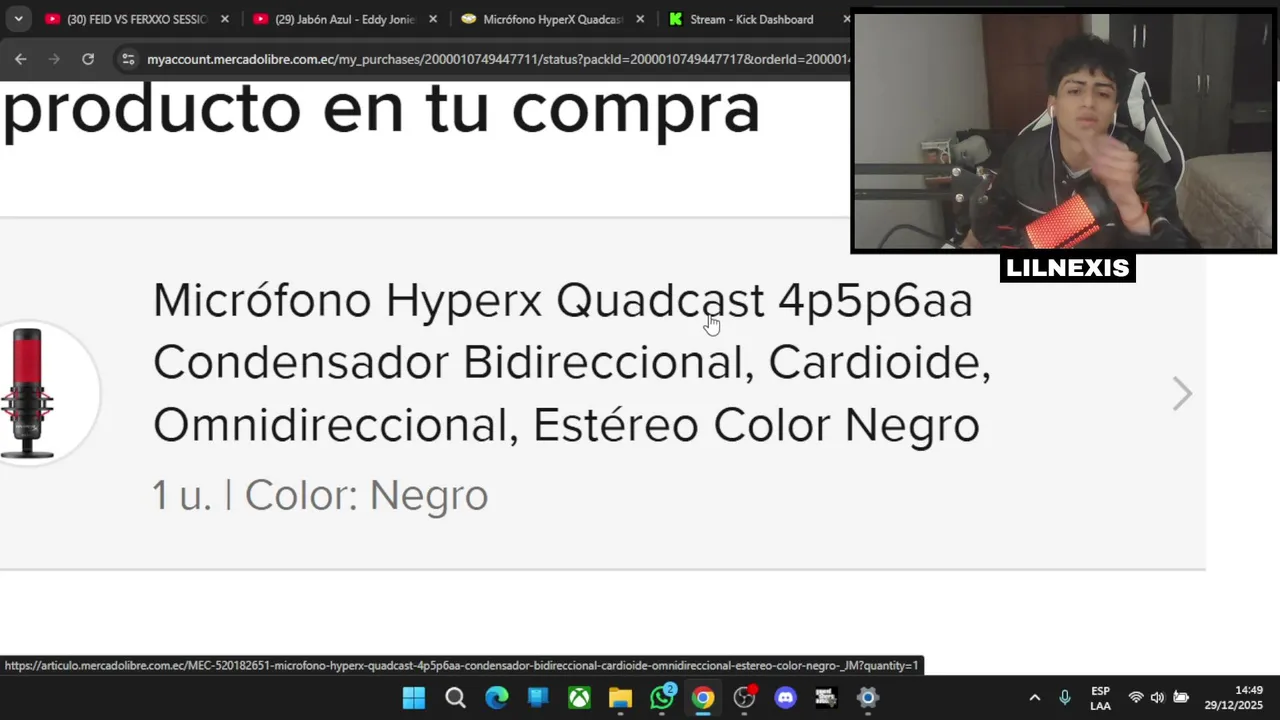This screenshot has height=720, width=1280.
Task: Close the Jabón Azul tab
Action: 432,19
